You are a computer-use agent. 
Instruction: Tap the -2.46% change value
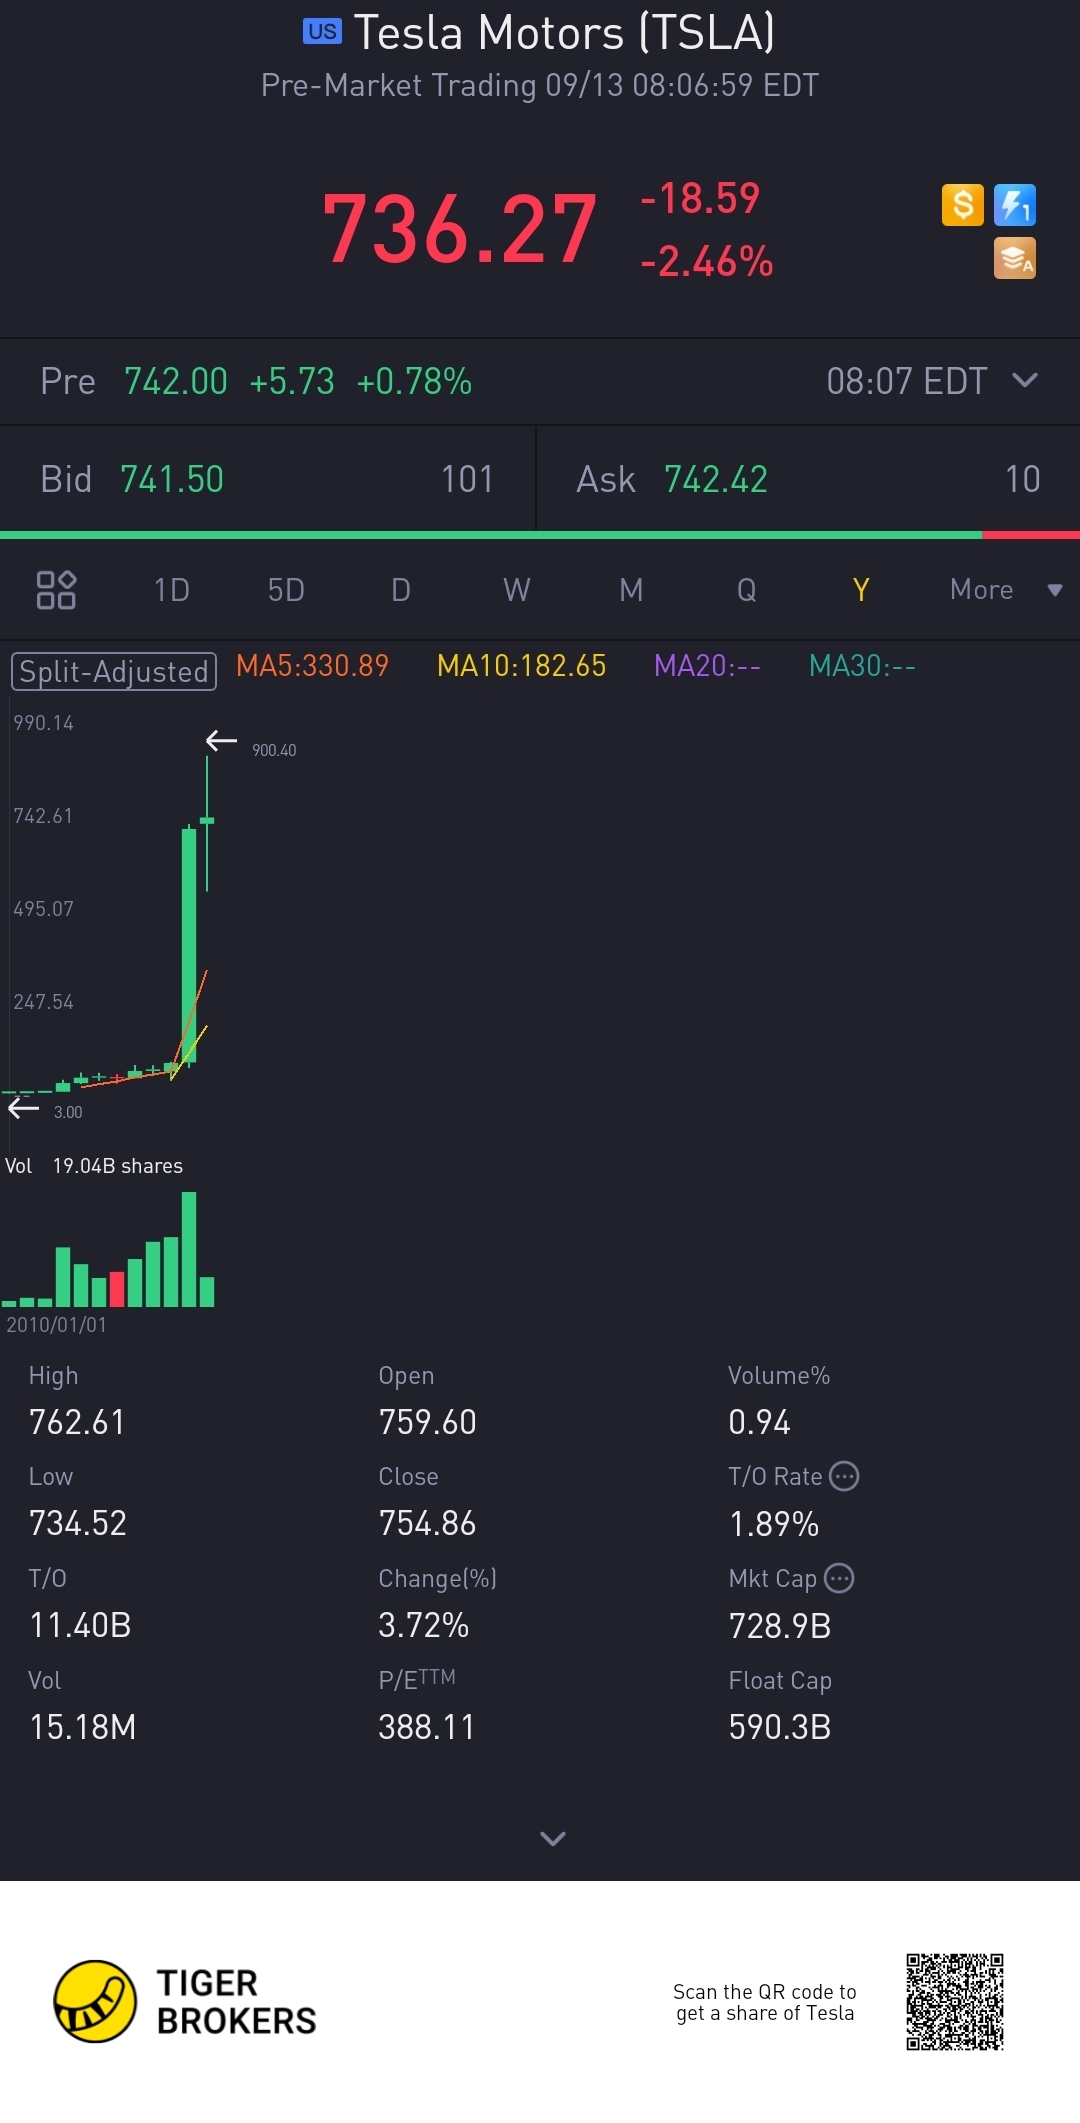(707, 262)
